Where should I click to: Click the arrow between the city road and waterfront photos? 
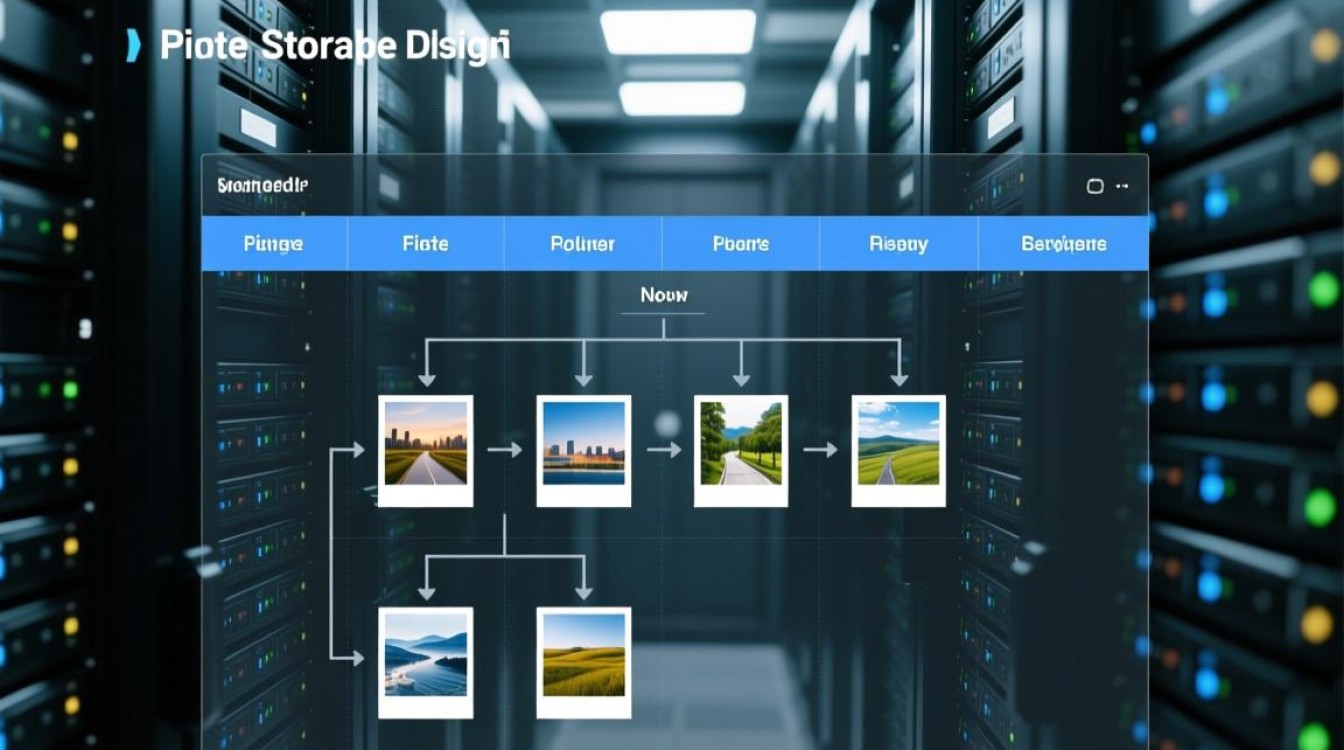(505, 450)
